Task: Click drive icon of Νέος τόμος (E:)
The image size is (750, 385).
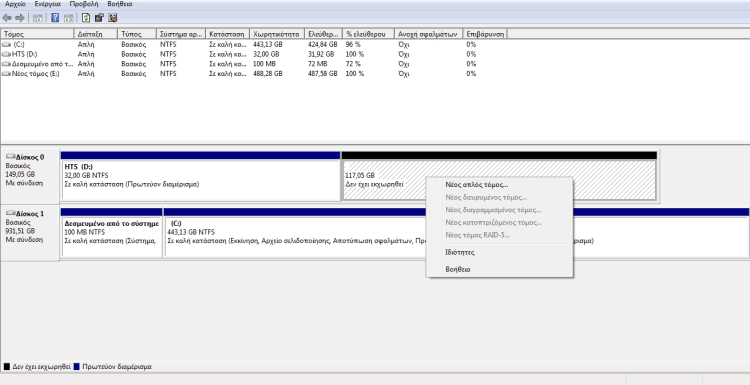Action: tap(6, 74)
